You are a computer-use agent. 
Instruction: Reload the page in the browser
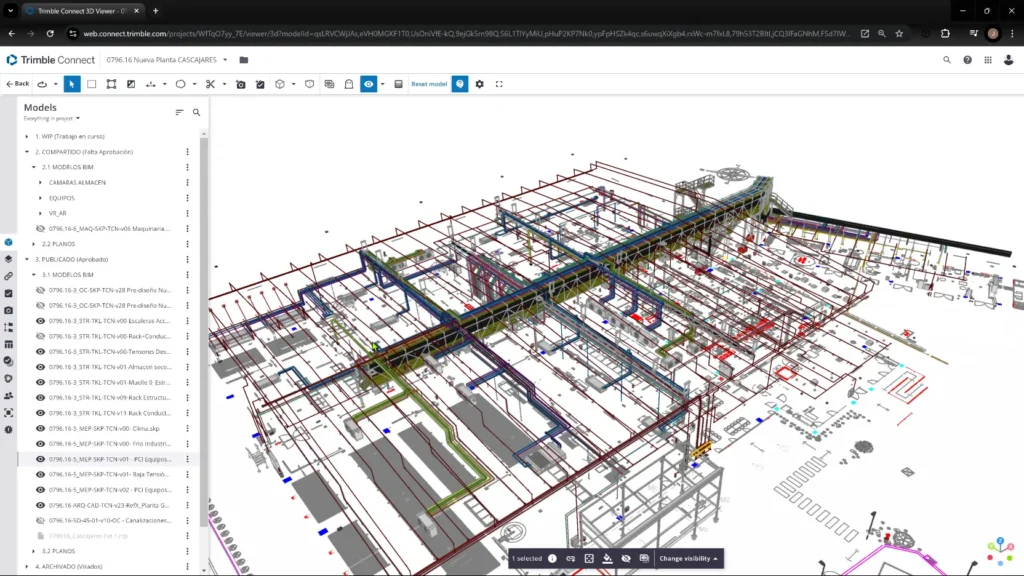50,33
